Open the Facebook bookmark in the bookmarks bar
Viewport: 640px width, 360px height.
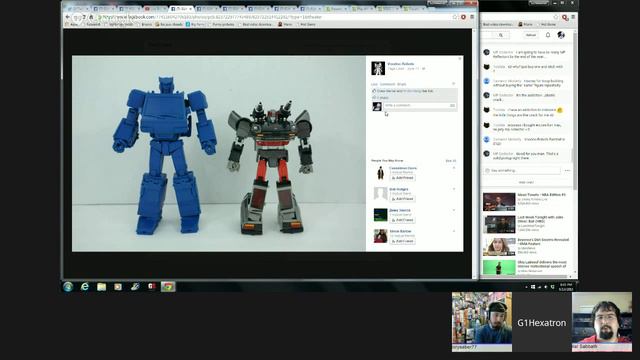point(91,24)
